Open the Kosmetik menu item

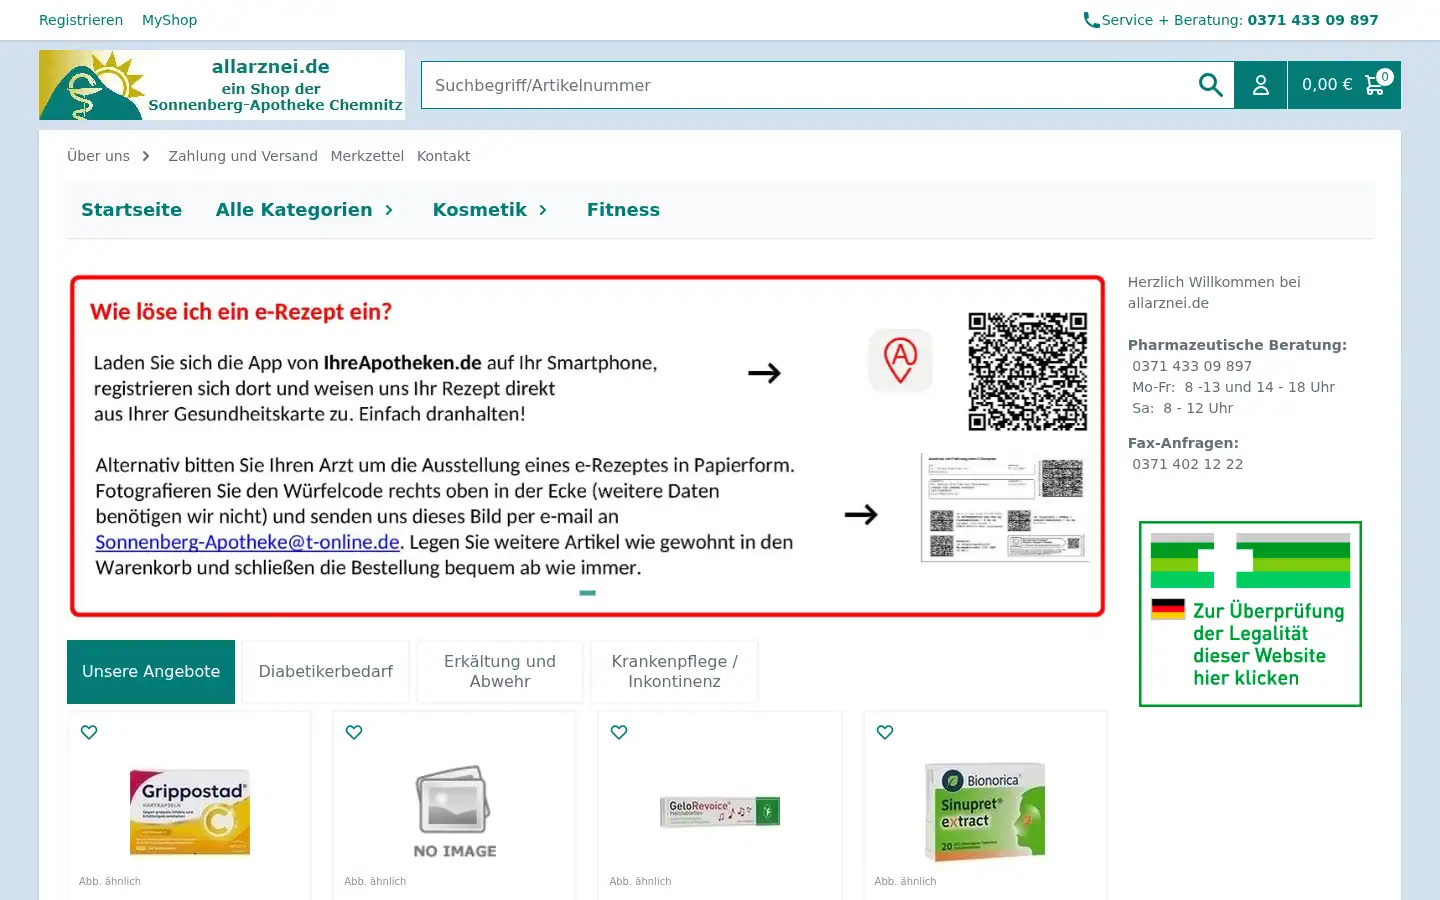click(479, 210)
